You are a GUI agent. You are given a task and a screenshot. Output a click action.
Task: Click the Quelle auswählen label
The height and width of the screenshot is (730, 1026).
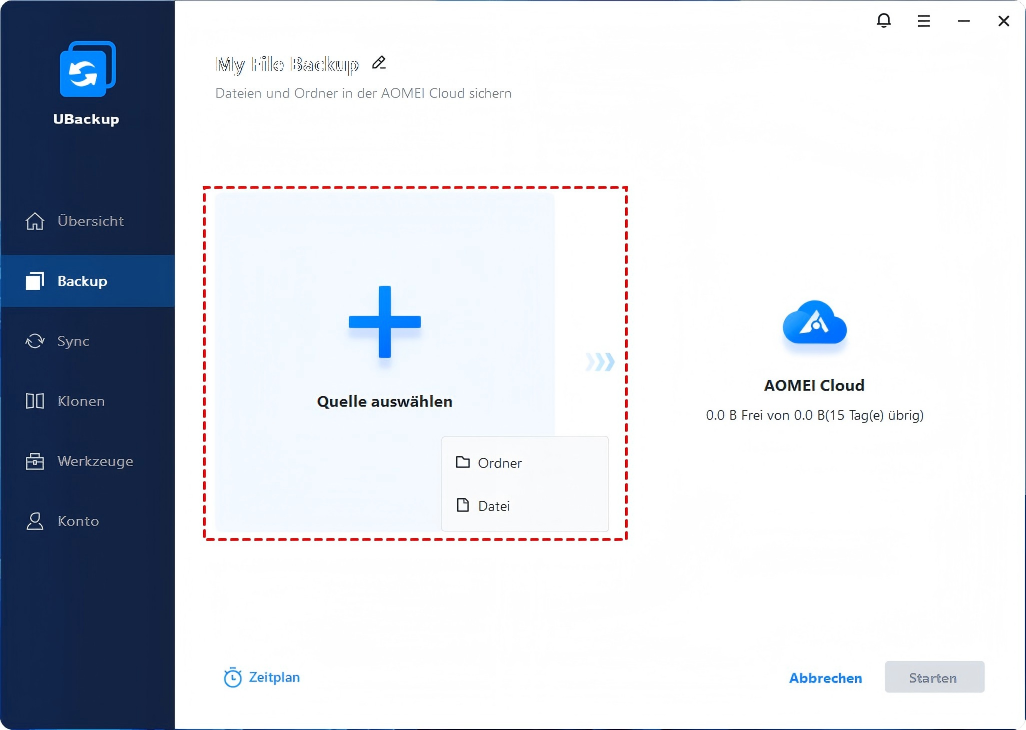click(x=385, y=402)
